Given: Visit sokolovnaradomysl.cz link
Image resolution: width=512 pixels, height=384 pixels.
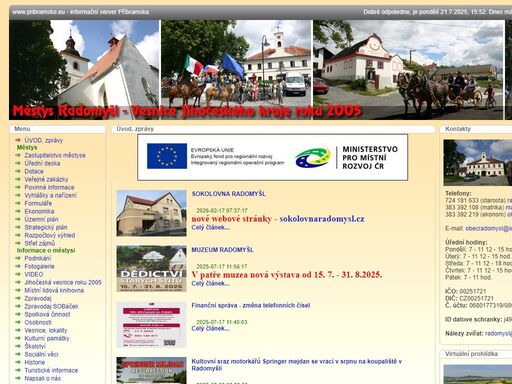Looking at the screenshot, I should click(x=322, y=219).
